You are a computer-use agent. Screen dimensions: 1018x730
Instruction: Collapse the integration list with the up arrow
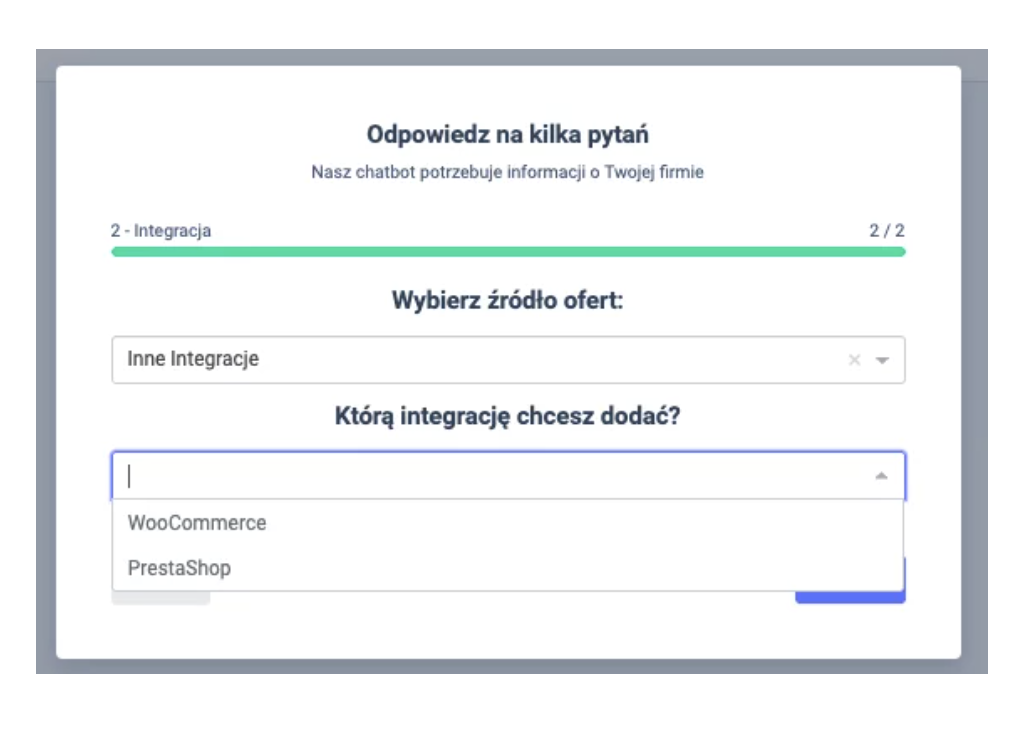click(879, 480)
